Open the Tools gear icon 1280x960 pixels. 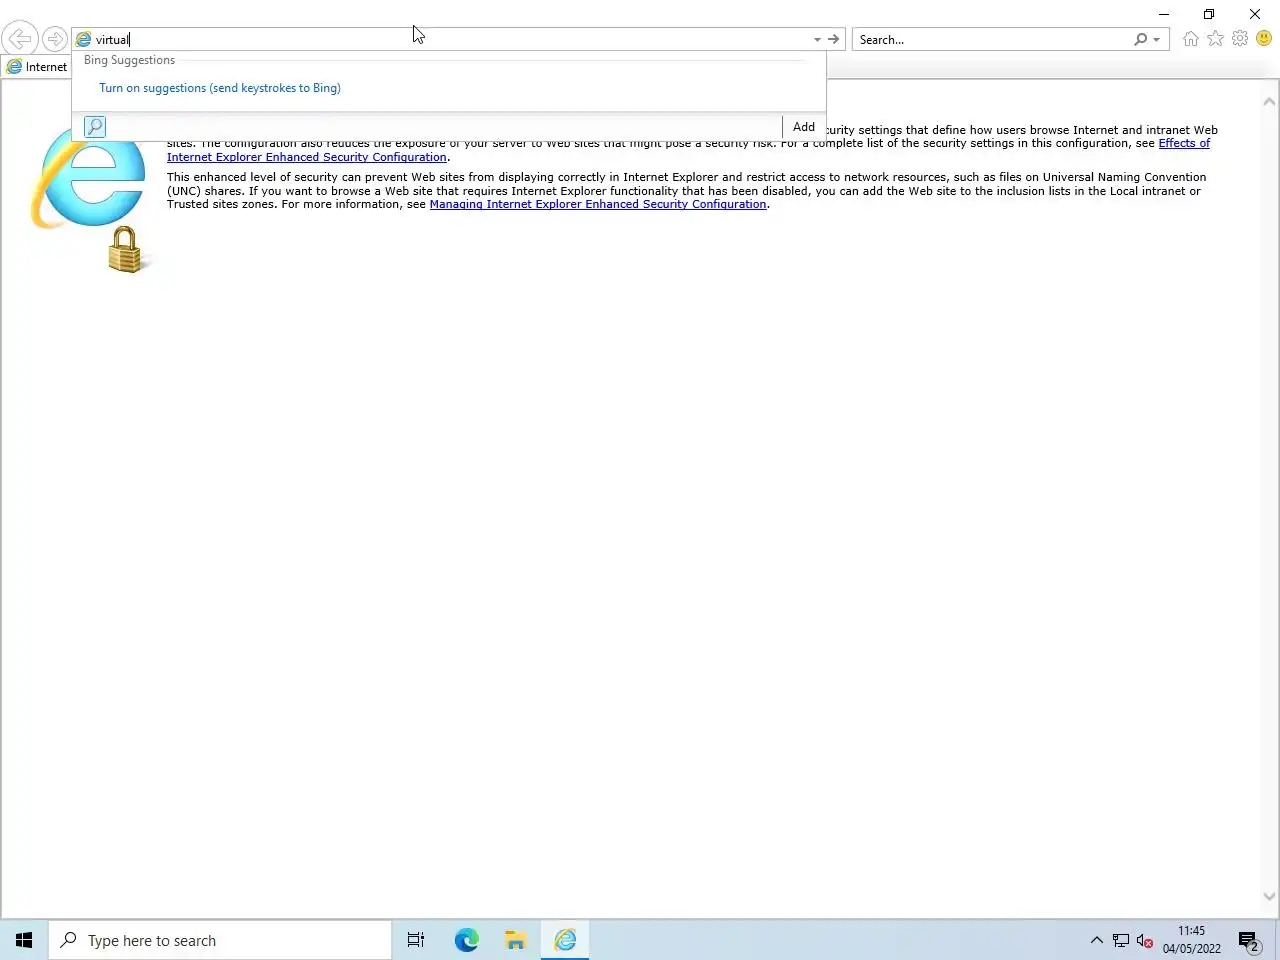coord(1240,39)
